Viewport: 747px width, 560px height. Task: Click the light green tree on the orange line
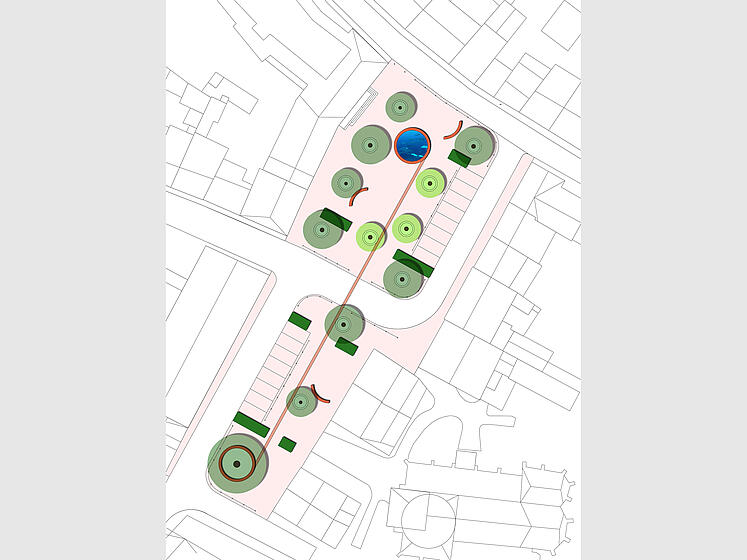click(371, 236)
